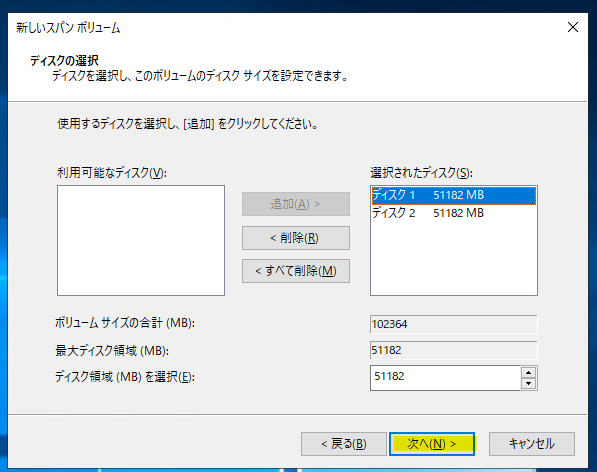Click the ボリューム サイズの合計 (MB): label

point(125,323)
